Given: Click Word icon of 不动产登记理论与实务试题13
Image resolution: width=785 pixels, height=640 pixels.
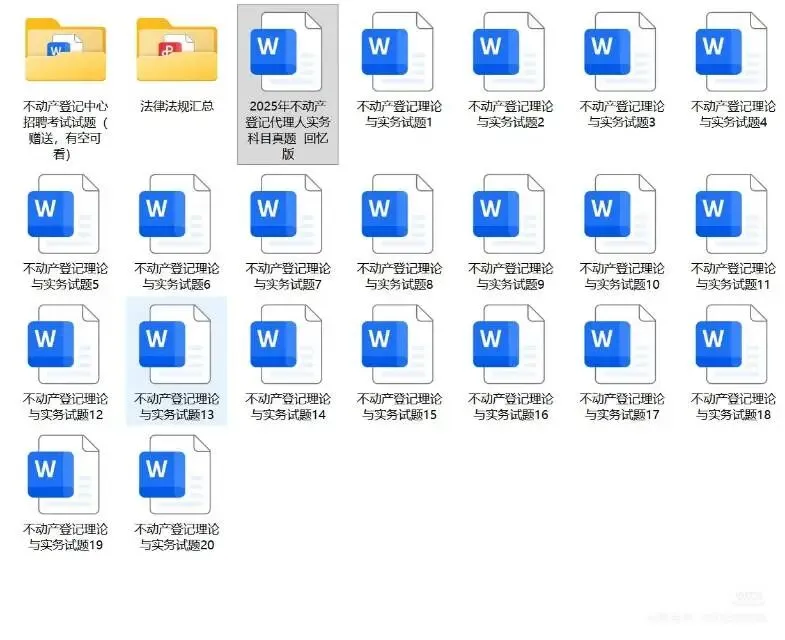Looking at the screenshot, I should coord(175,344).
